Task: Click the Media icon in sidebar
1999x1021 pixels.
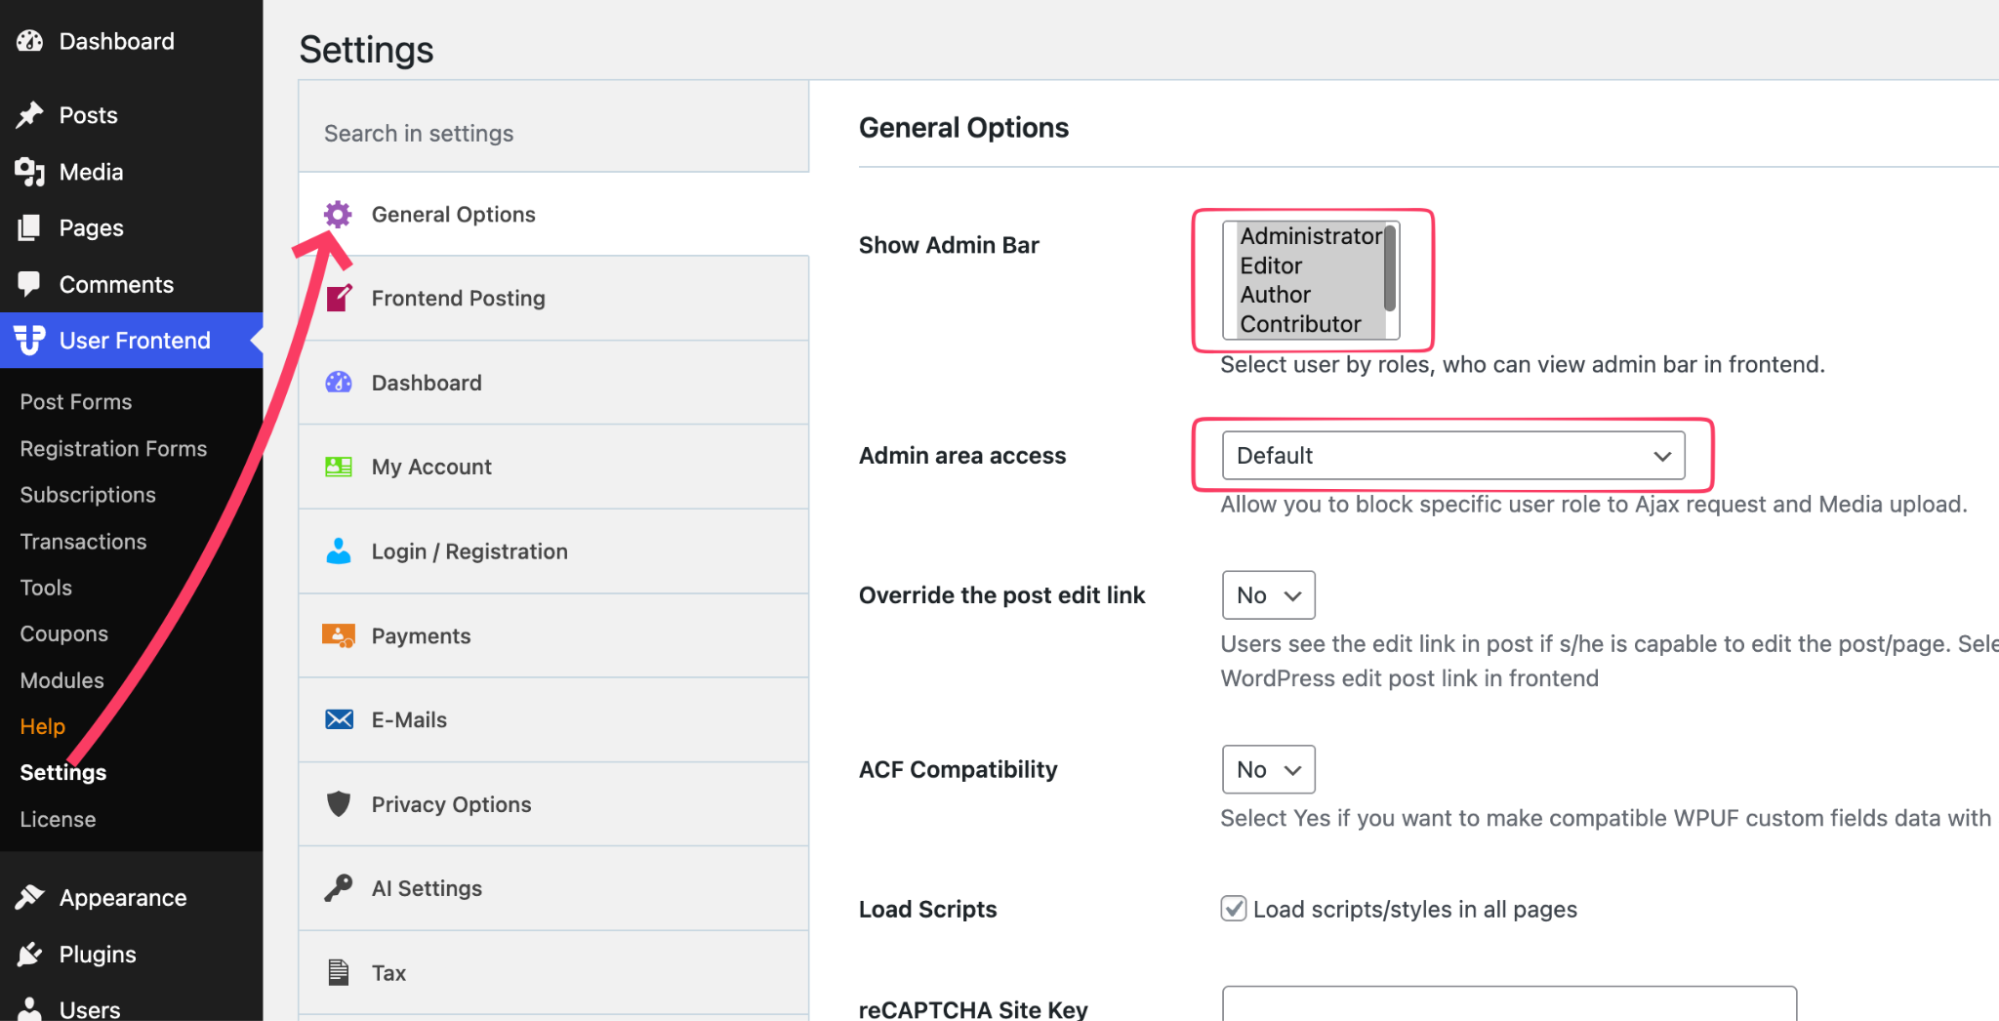Action: [x=30, y=172]
